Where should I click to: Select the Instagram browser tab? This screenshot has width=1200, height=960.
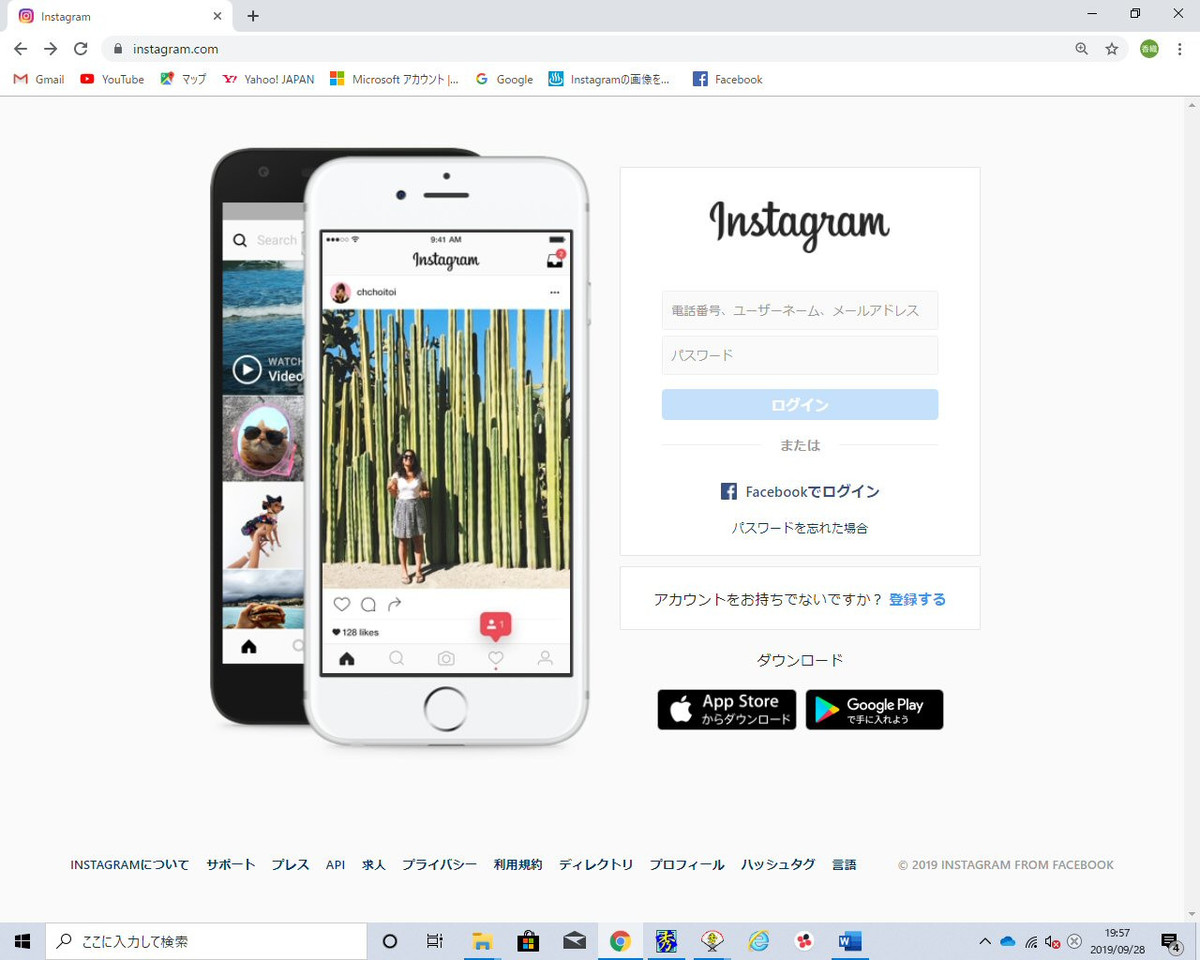[x=120, y=16]
